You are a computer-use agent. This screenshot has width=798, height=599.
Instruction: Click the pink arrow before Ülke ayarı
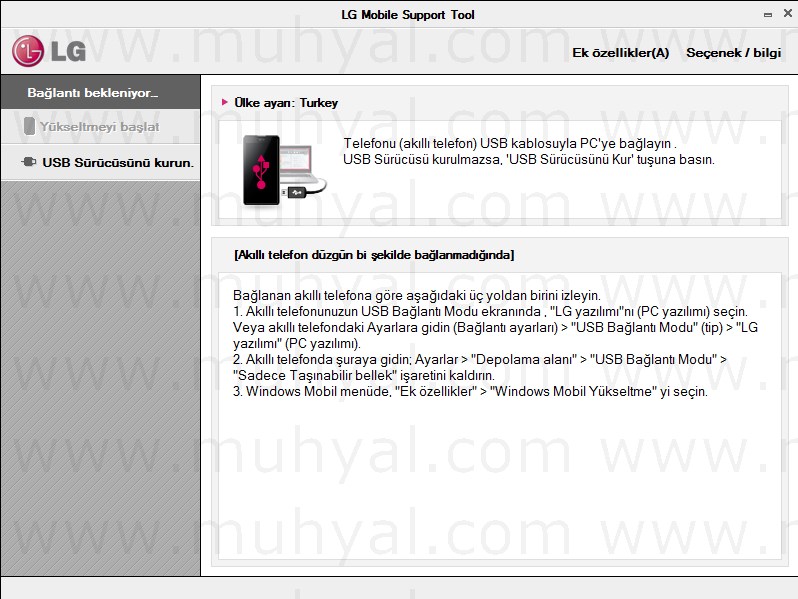tap(225, 102)
